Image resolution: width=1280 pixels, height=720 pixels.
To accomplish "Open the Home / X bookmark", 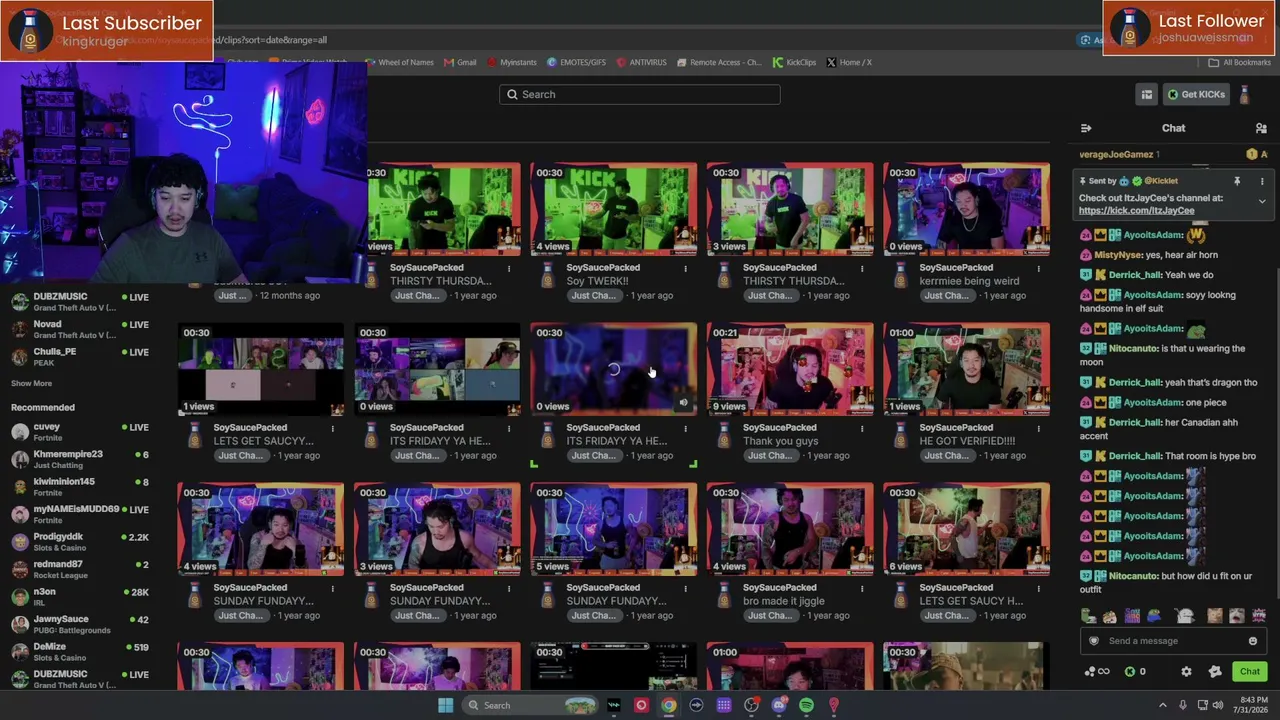I will coord(849,62).
